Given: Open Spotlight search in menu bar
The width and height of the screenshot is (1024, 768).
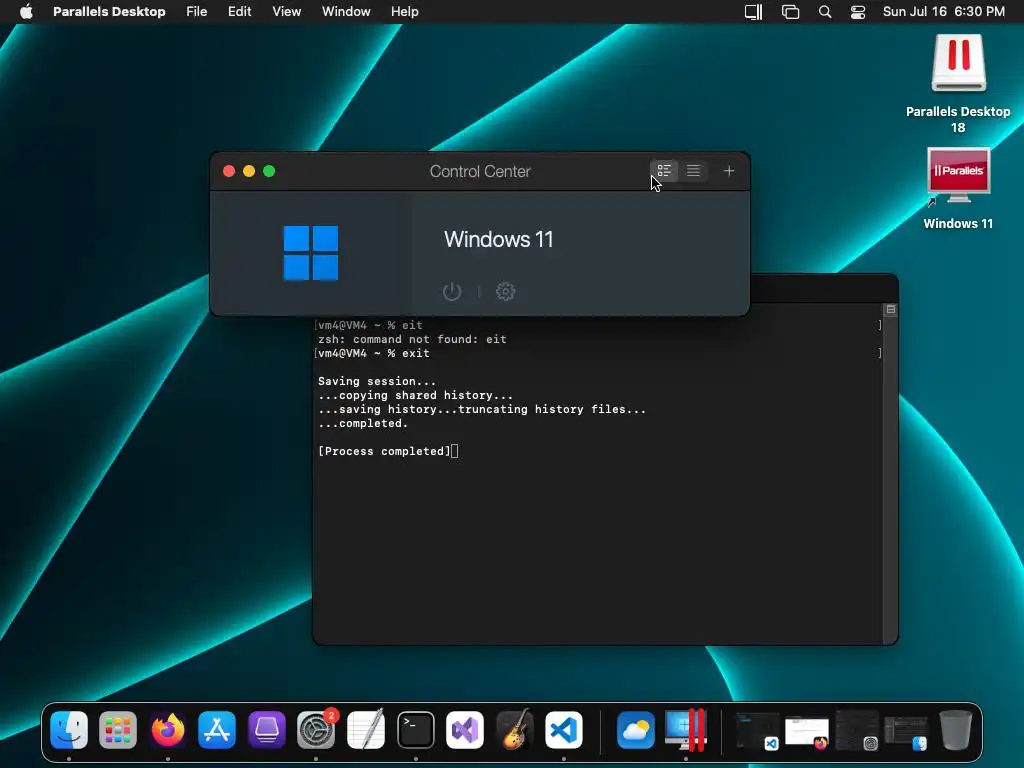Looking at the screenshot, I should (x=825, y=12).
